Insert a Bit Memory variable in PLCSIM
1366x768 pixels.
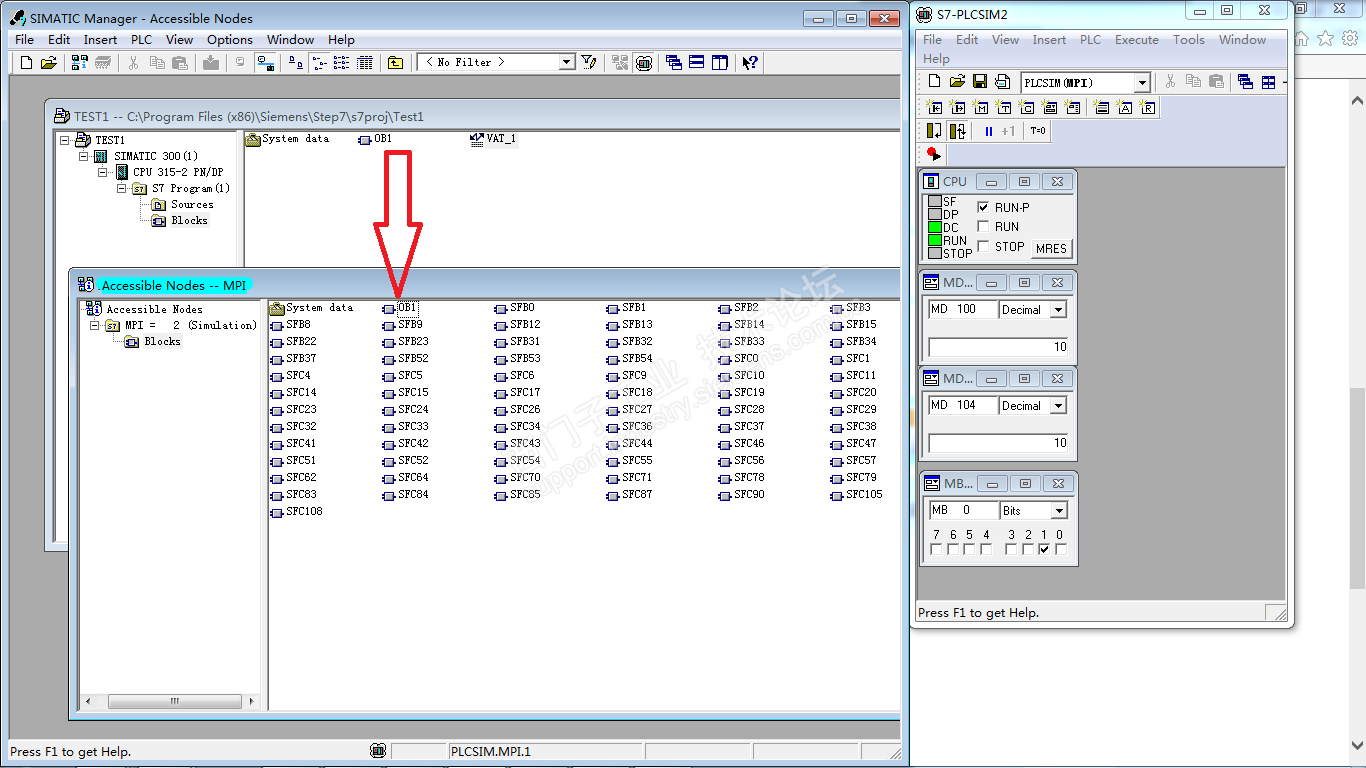click(x=981, y=107)
